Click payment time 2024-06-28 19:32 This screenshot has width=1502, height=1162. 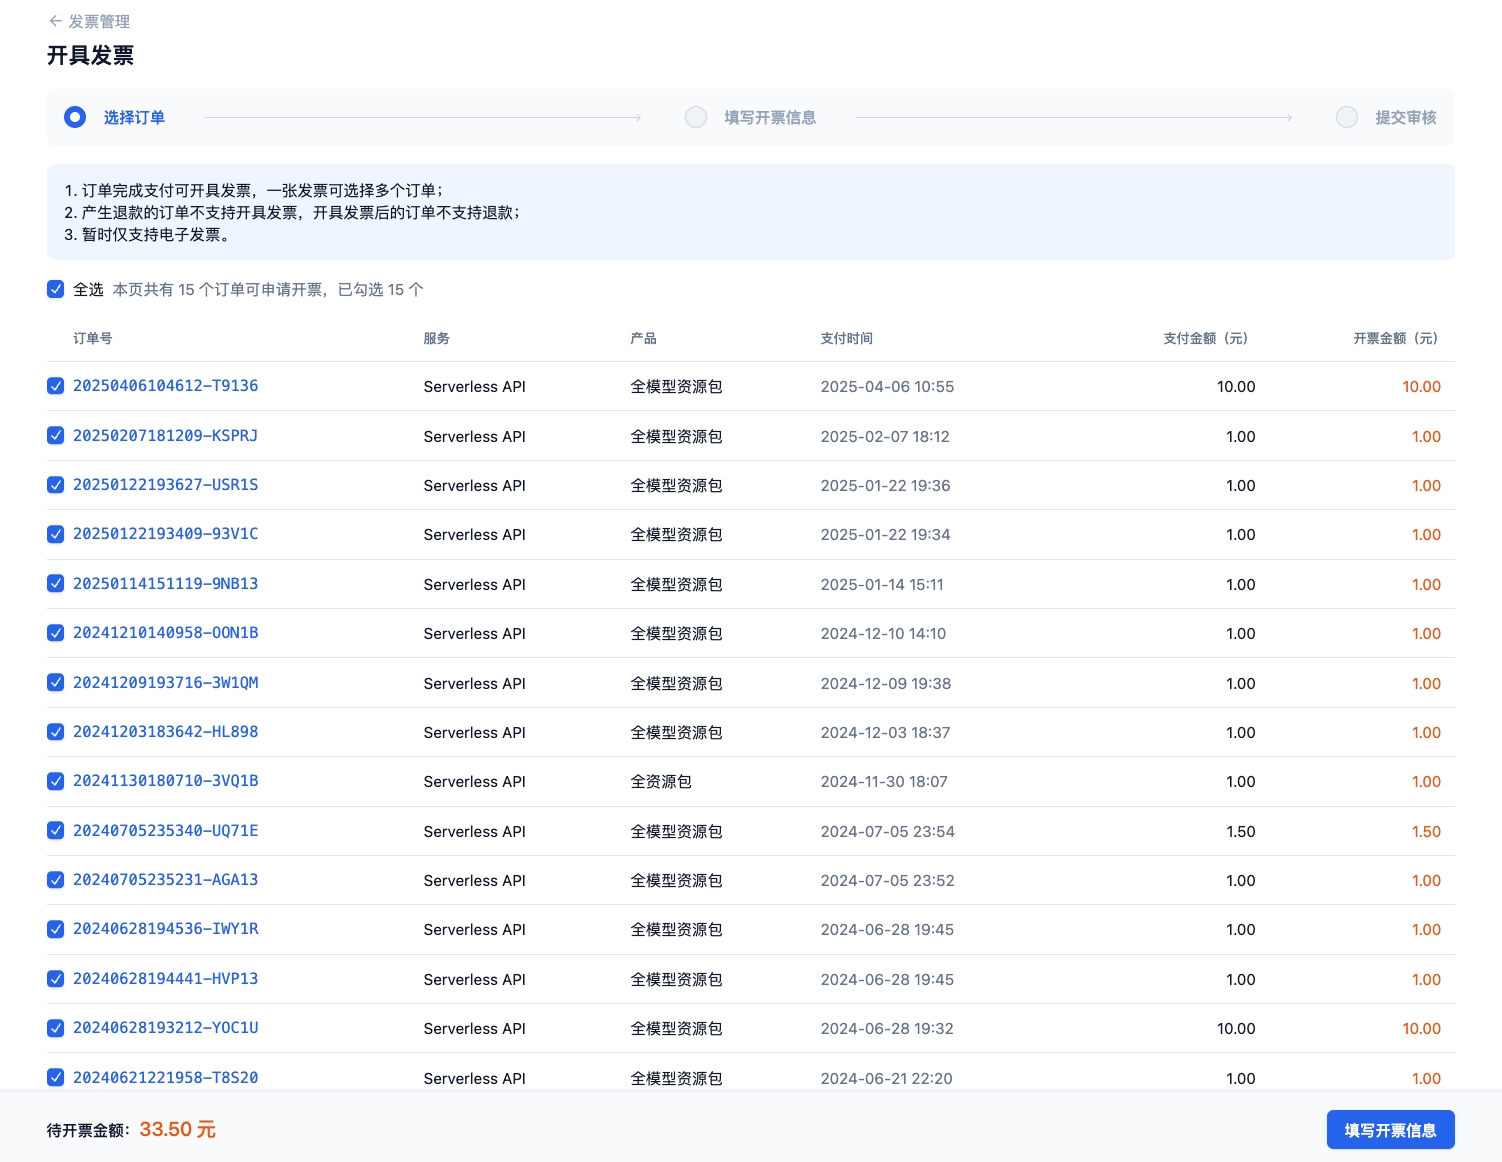887,1029
